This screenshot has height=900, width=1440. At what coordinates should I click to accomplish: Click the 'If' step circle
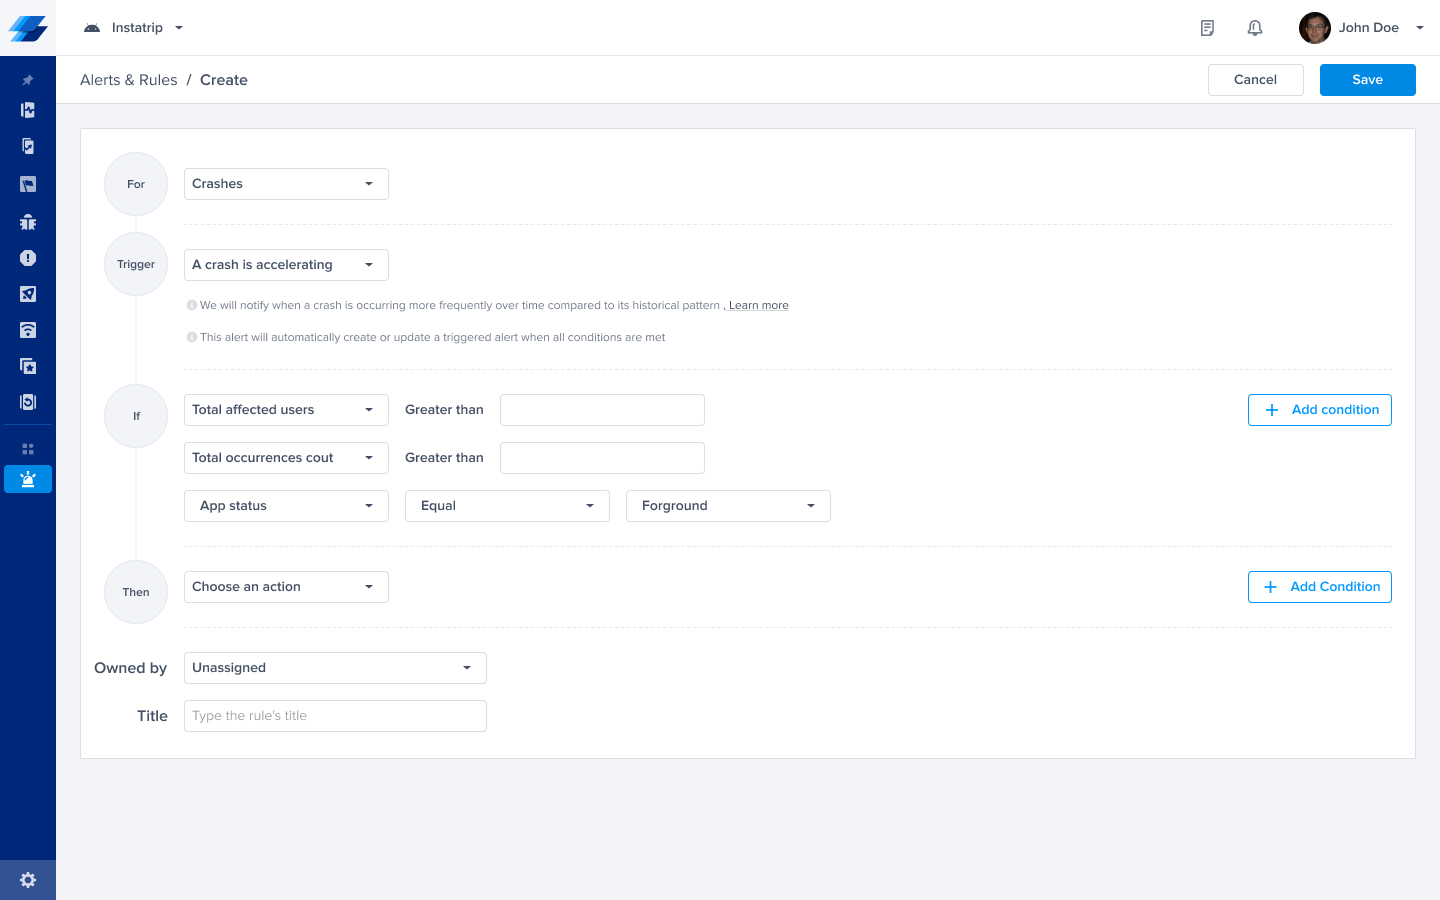click(x=136, y=416)
